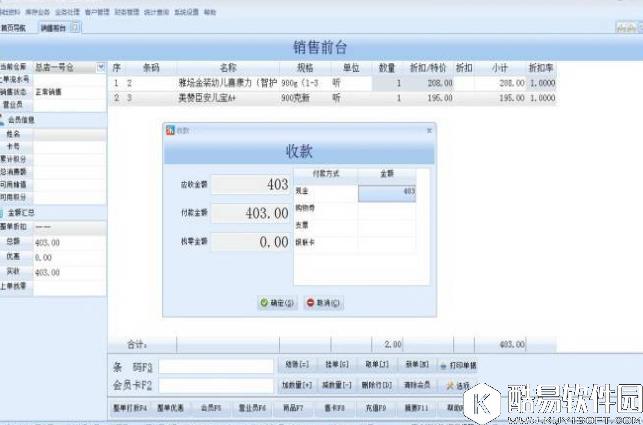Viewport: 643px width, 425px height.
Task: Select the 支票 payment row above 银联卡
Action: 355,225
